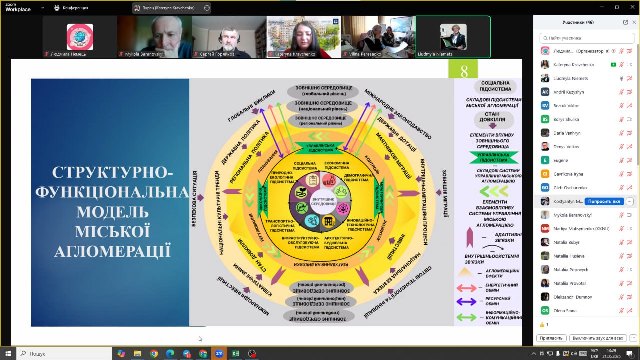640x360 pixels.
Task: Select the Kateryna Kravchenko video thumbnail
Action: tap(304, 37)
